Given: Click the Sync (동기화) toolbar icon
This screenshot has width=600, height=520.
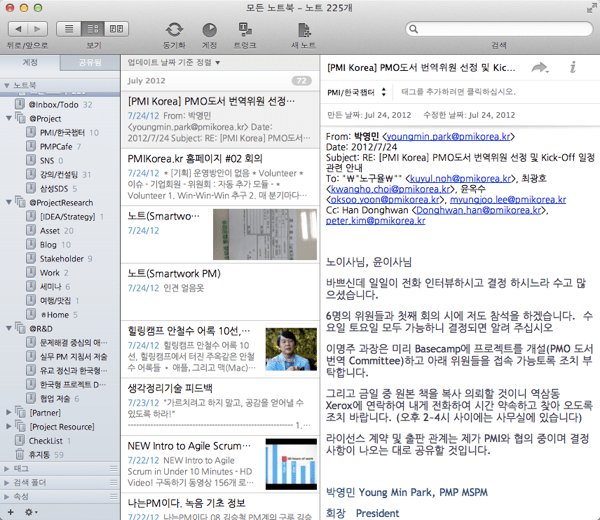Looking at the screenshot, I should [x=174, y=30].
